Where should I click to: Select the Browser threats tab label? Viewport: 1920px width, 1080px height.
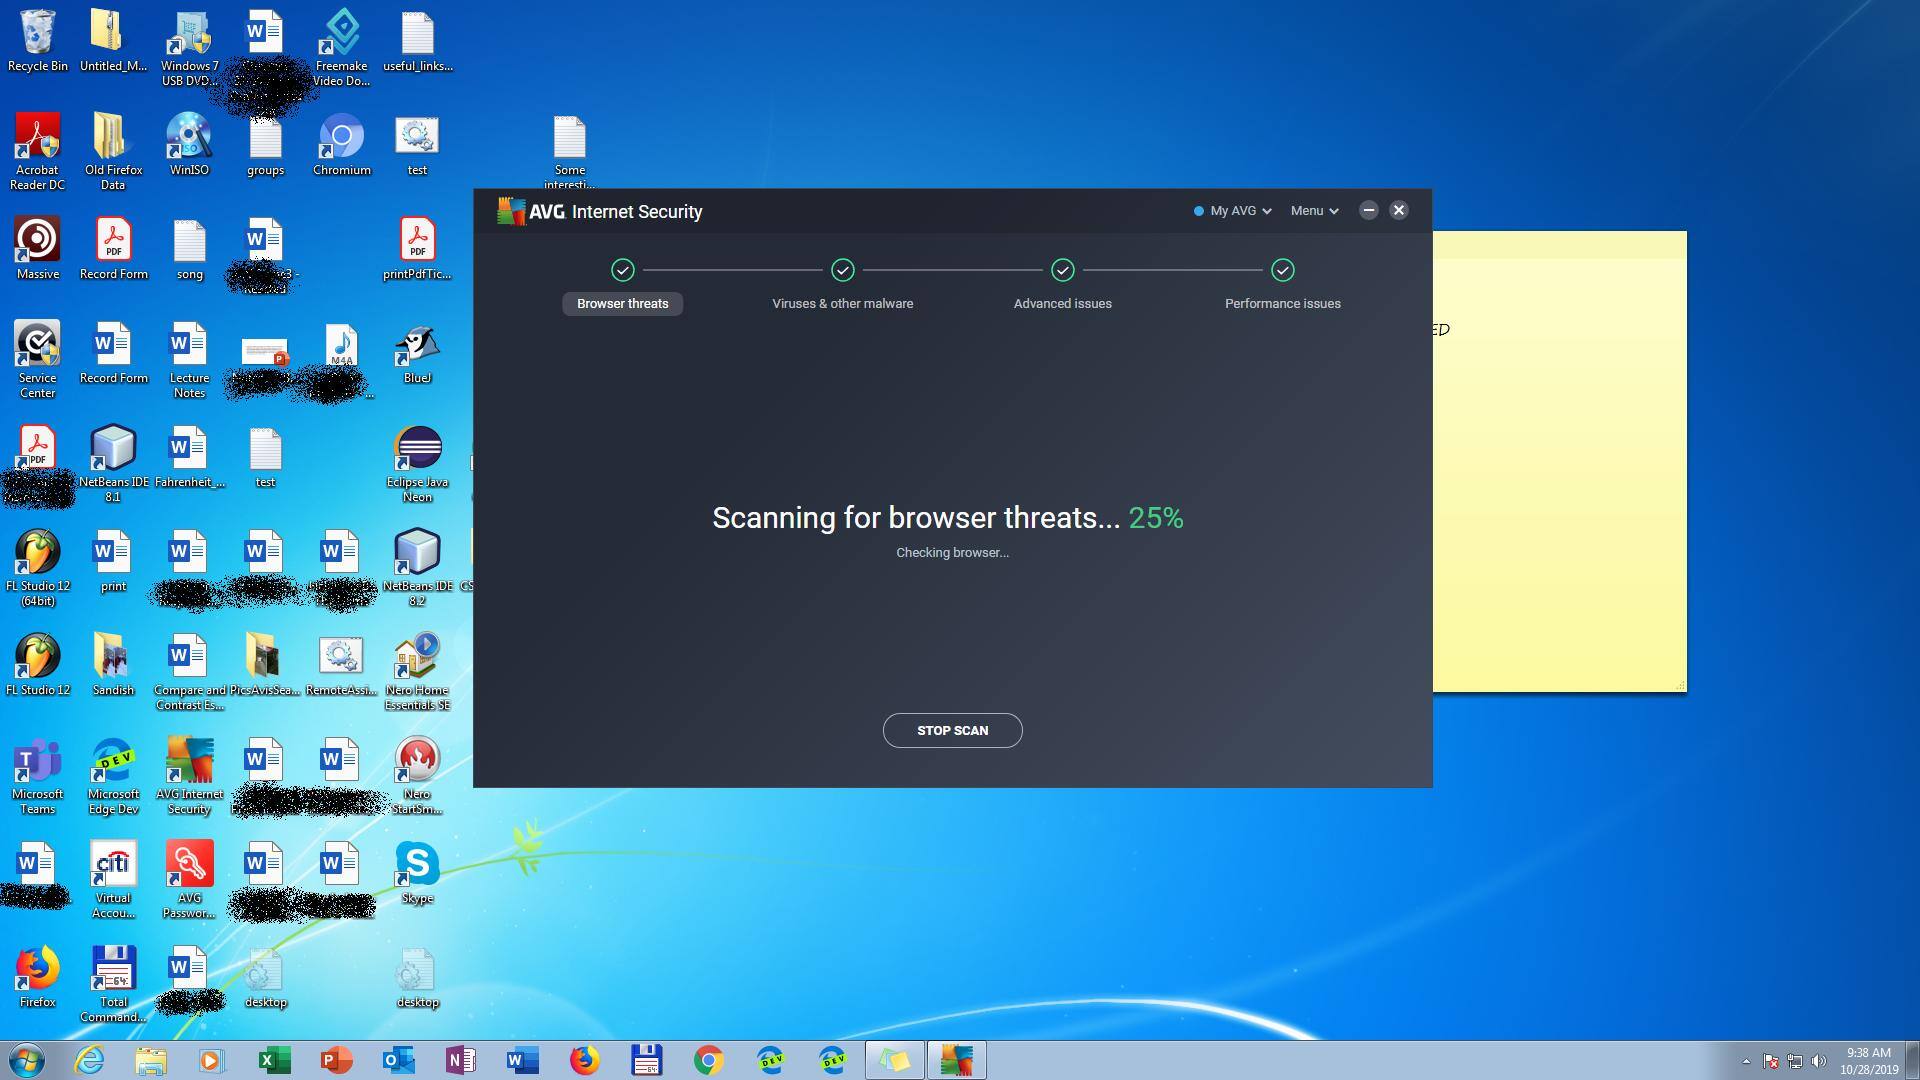622,304
